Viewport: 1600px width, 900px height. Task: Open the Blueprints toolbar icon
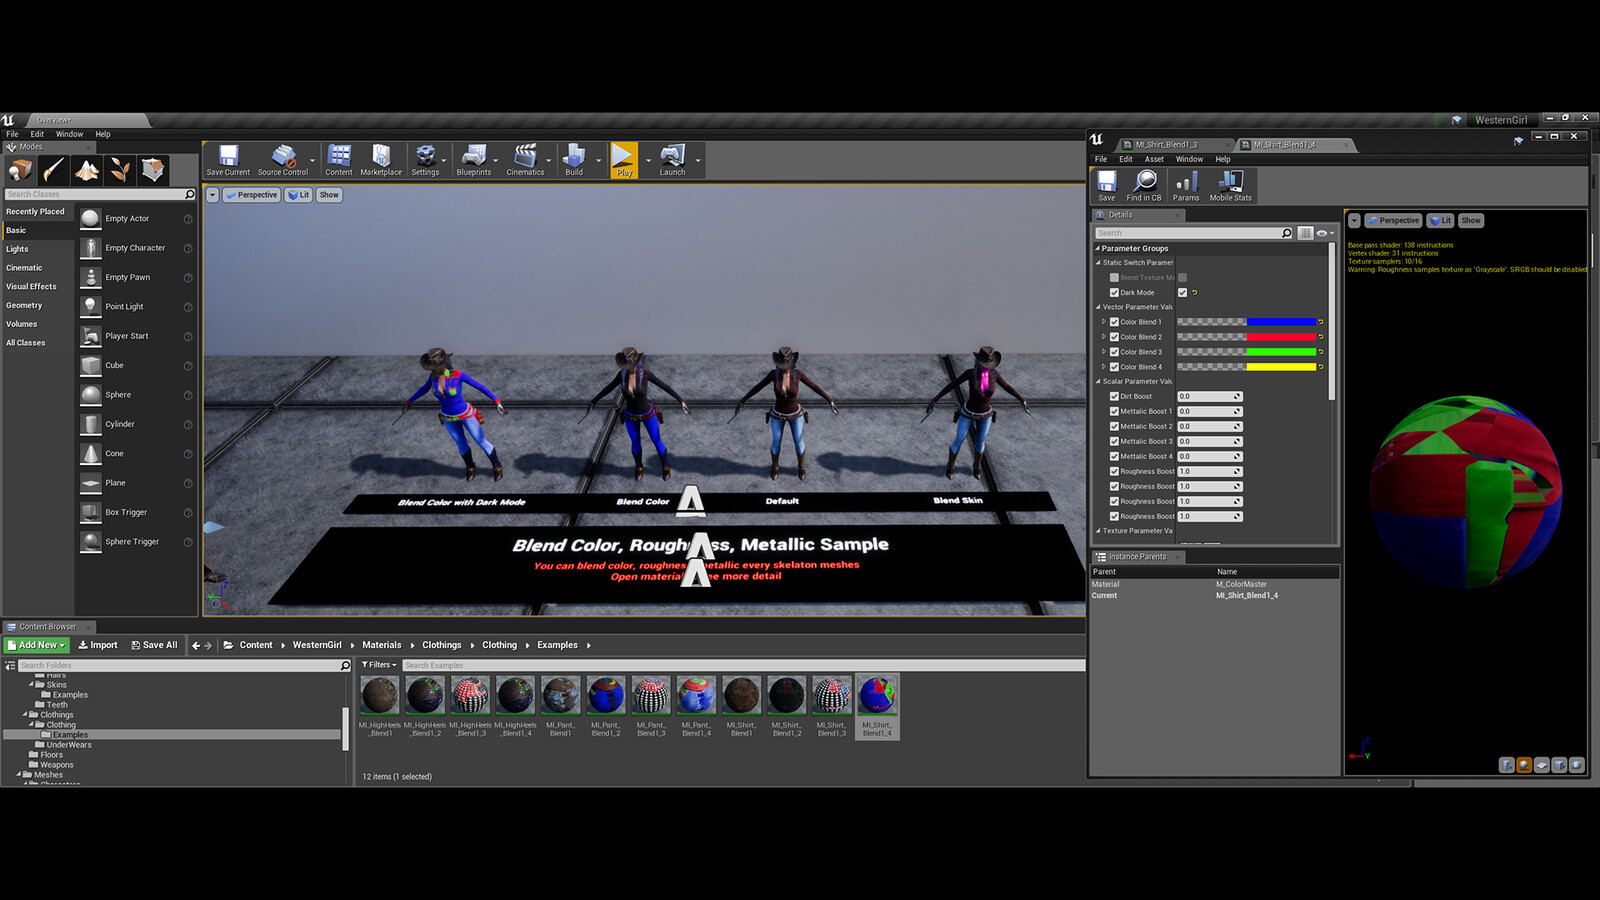click(474, 160)
